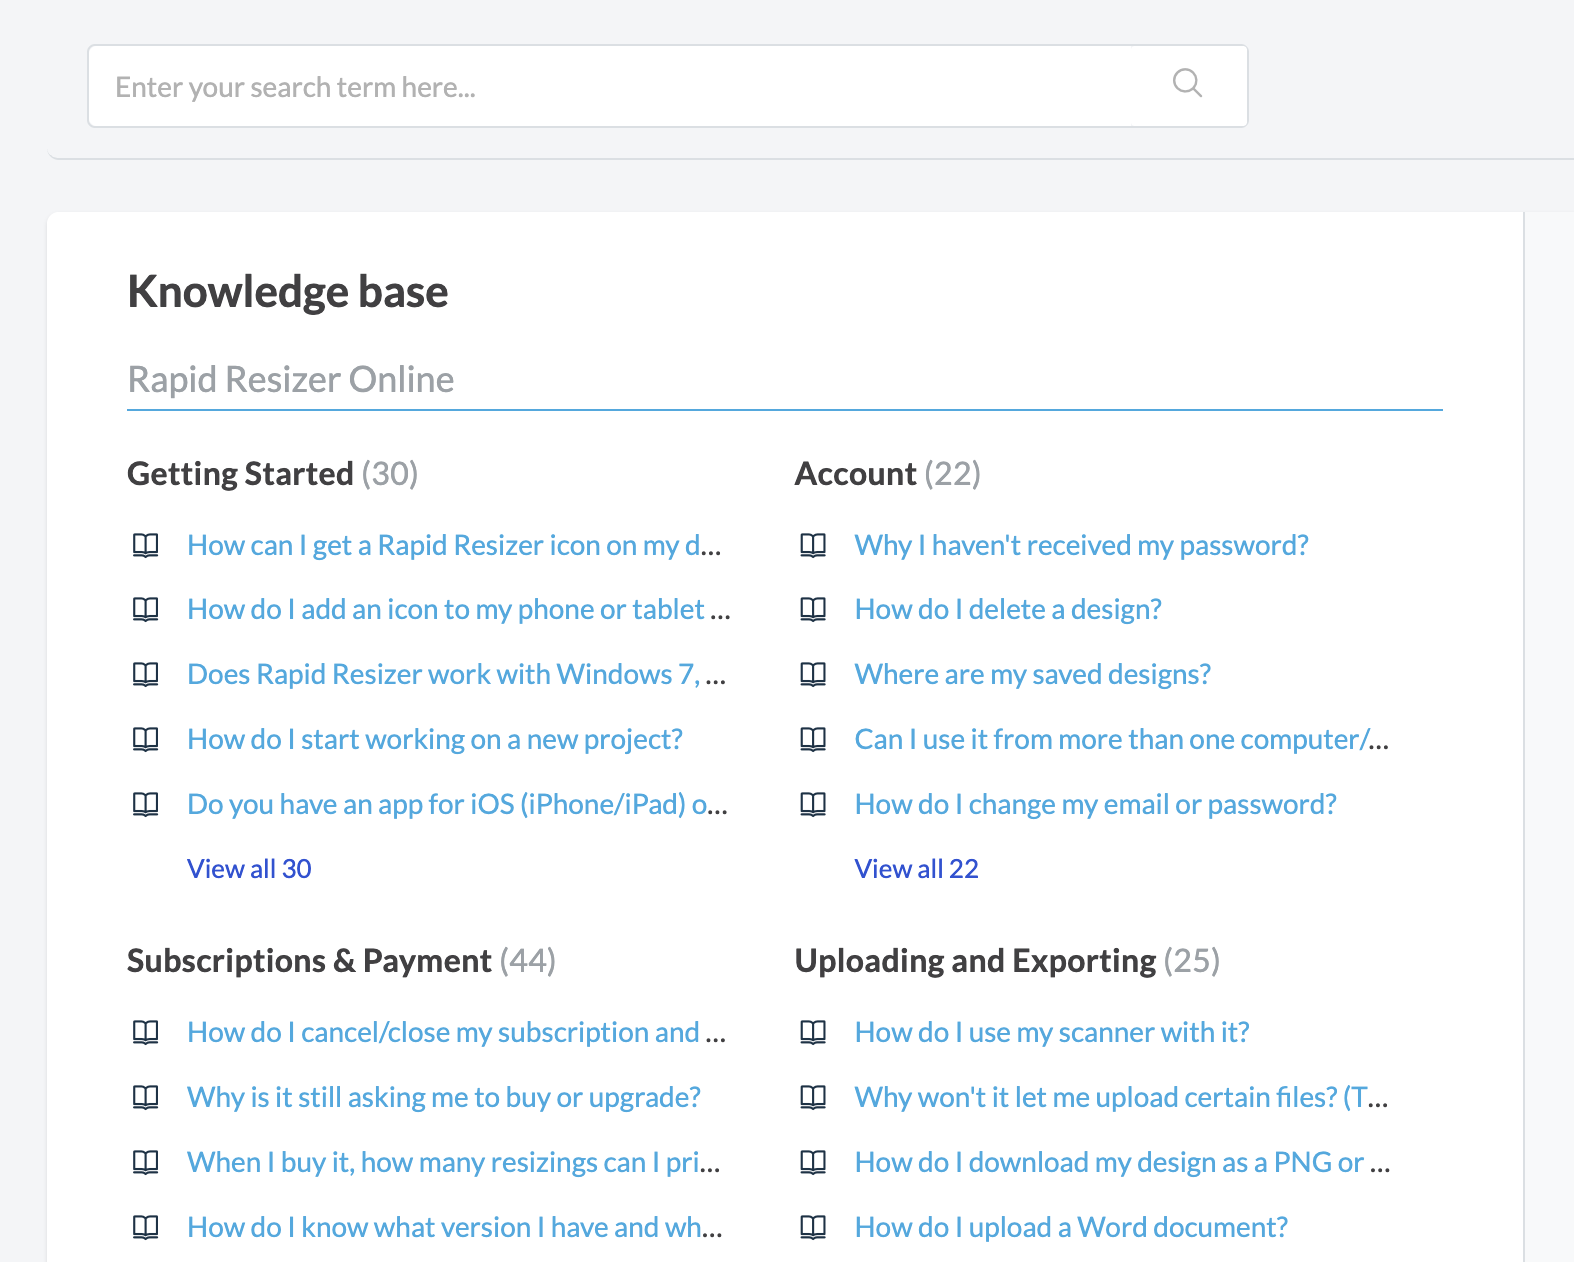Open the Subscriptions & Payment category heading
This screenshot has width=1574, height=1262.
click(x=309, y=961)
